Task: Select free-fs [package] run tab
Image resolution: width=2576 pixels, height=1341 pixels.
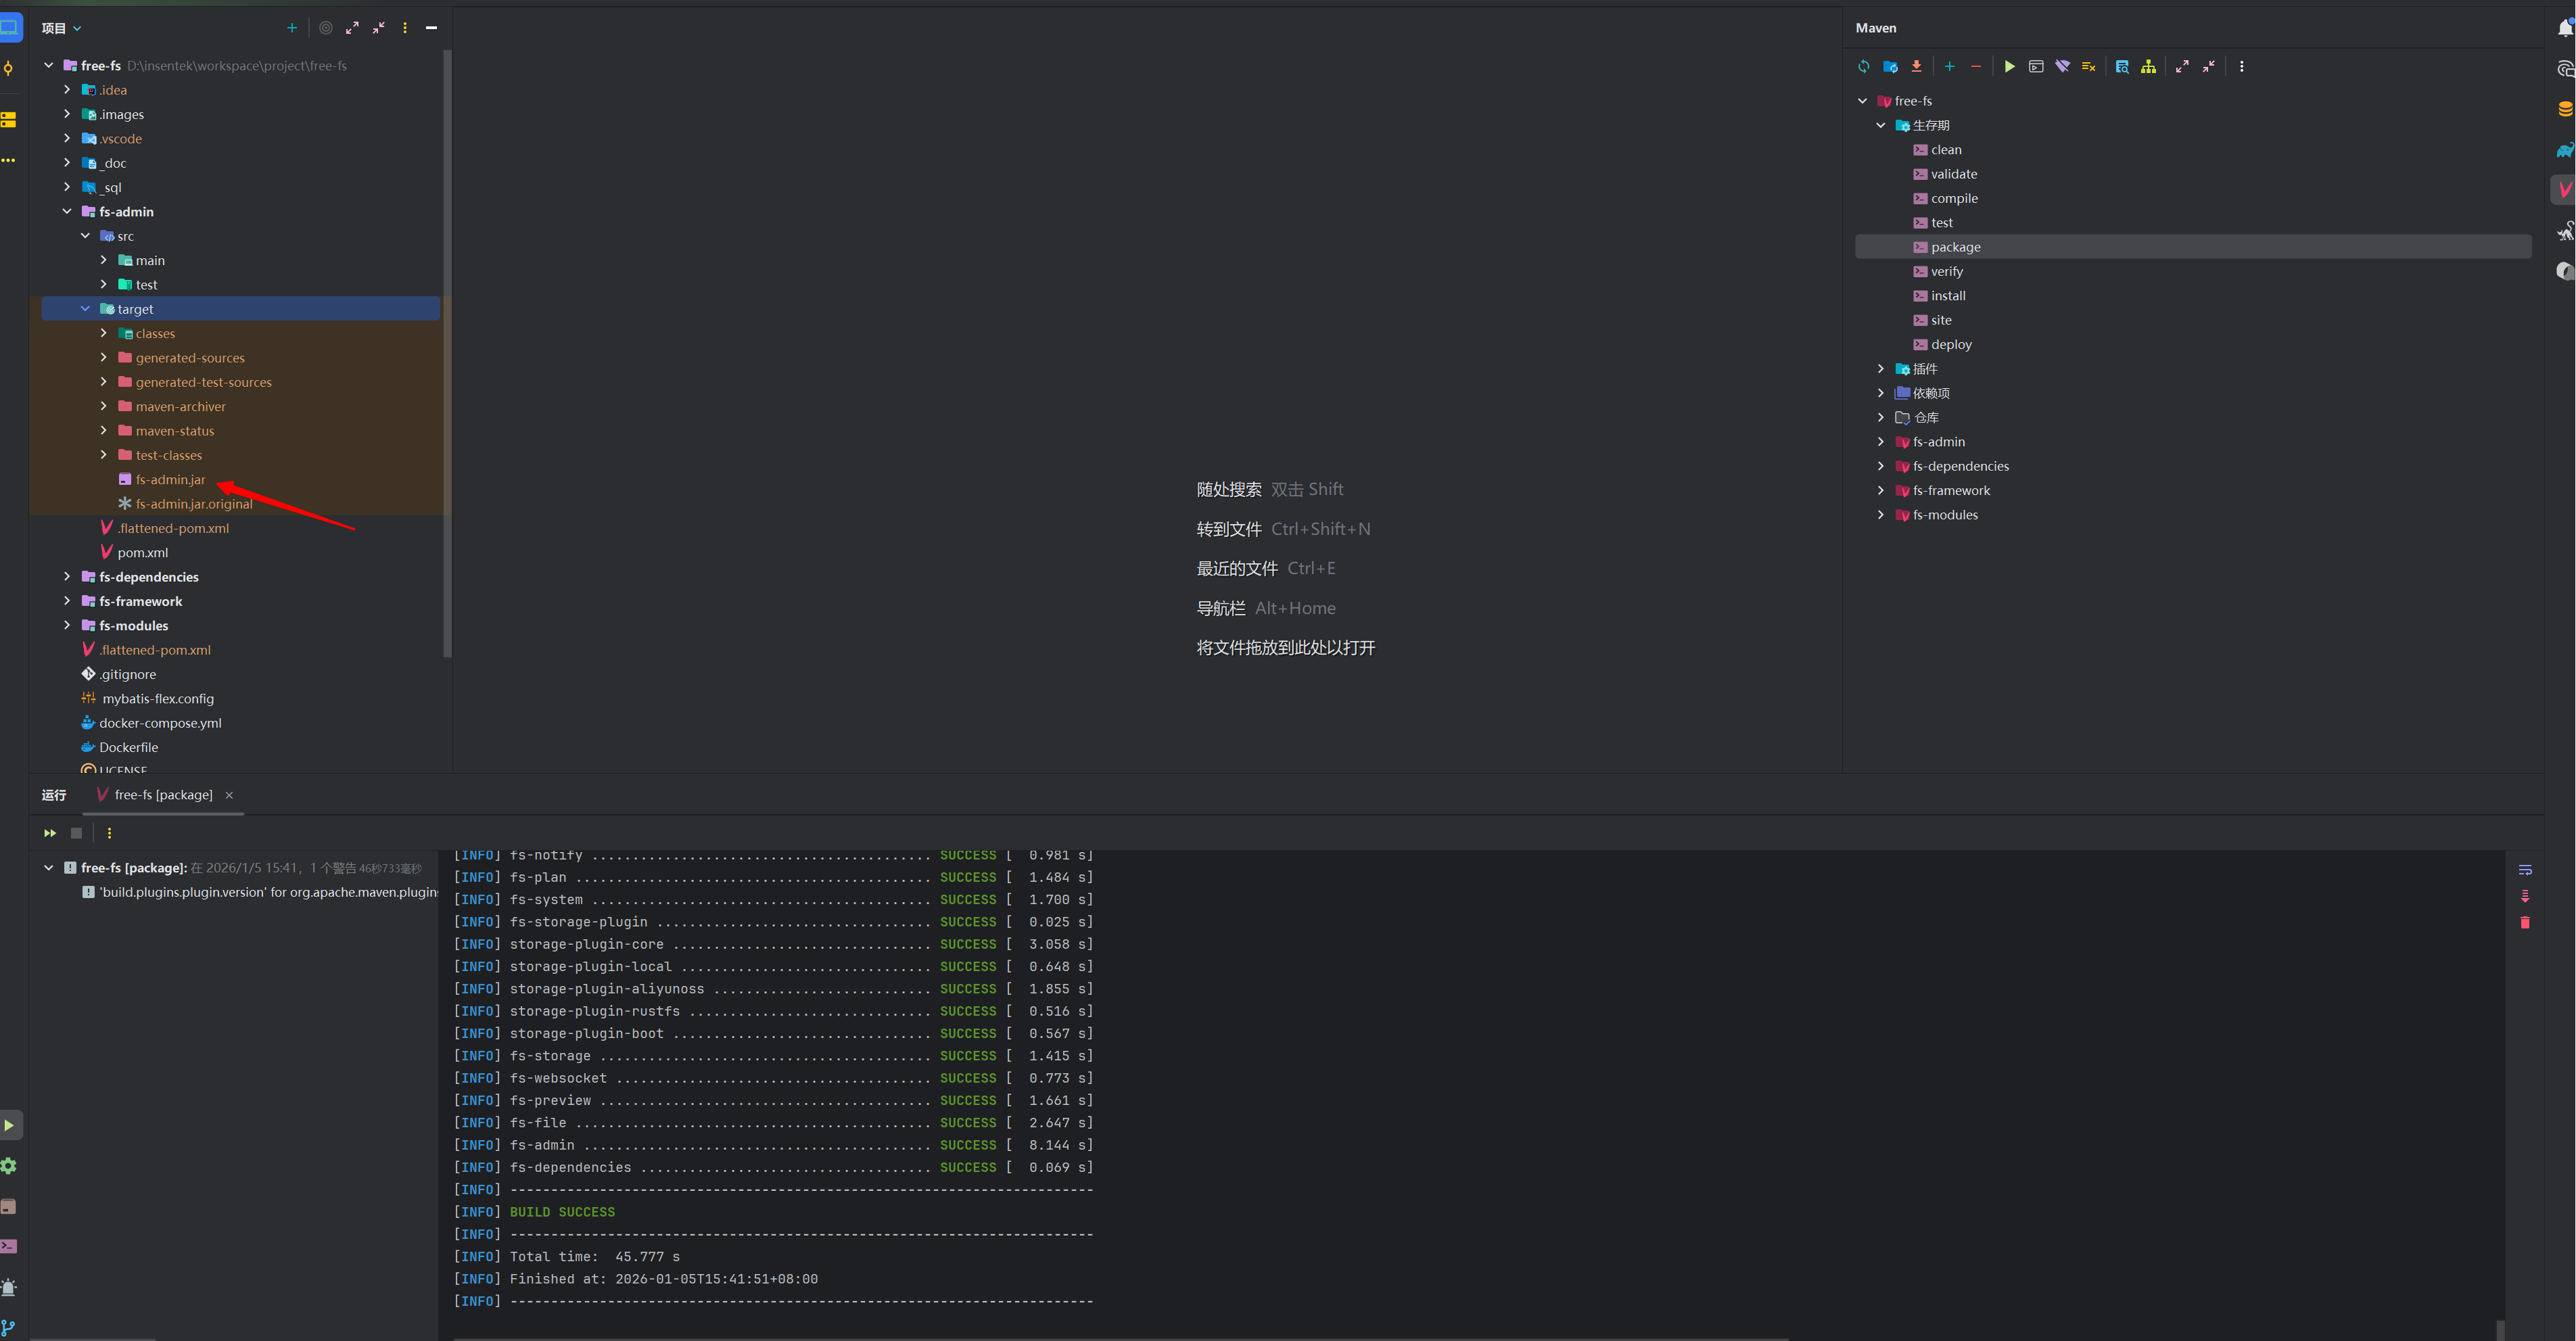Action: click(163, 795)
